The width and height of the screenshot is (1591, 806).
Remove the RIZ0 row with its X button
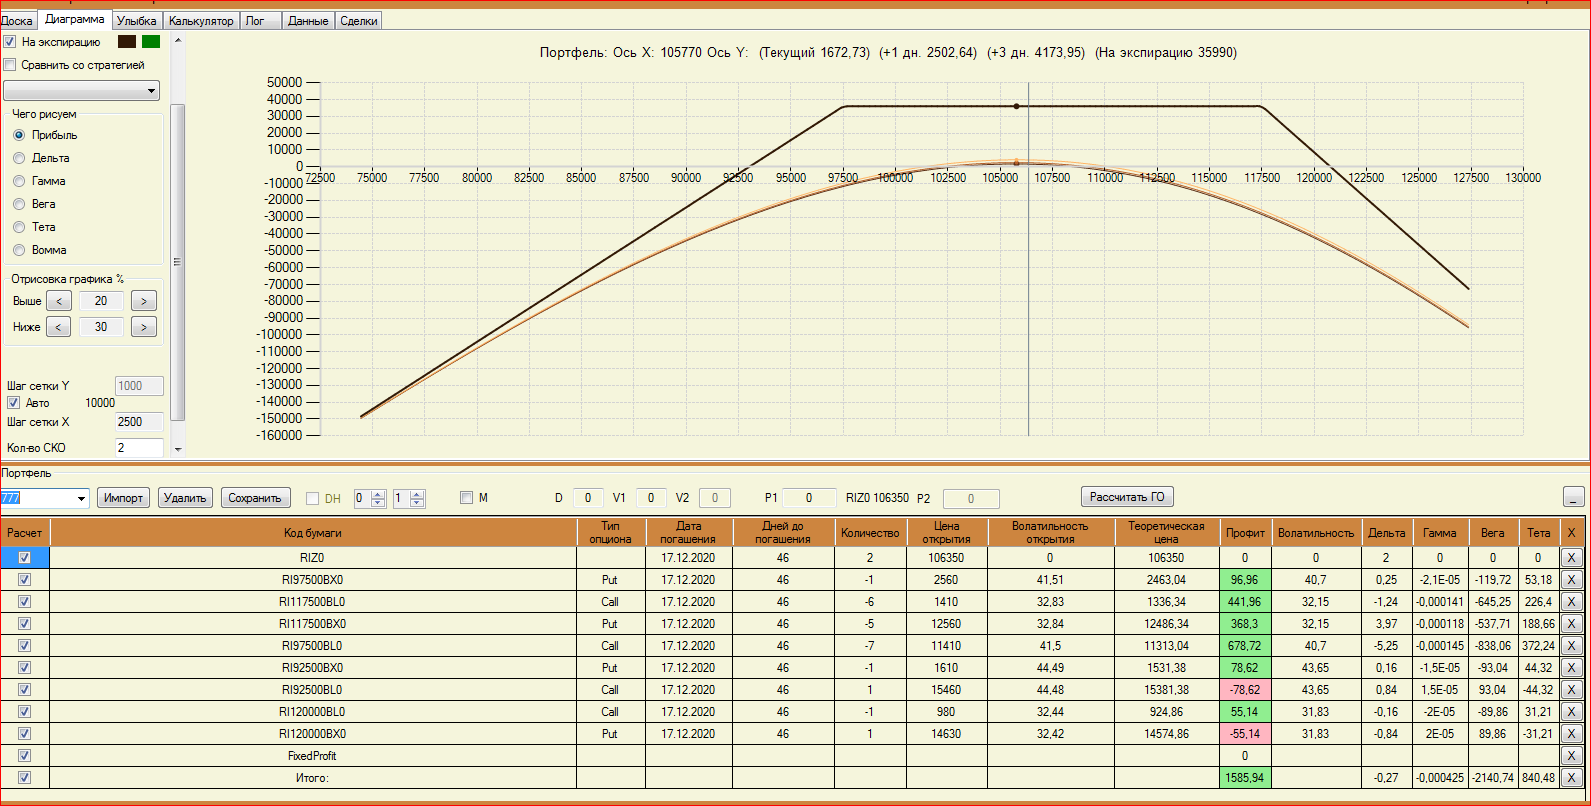coord(1571,558)
